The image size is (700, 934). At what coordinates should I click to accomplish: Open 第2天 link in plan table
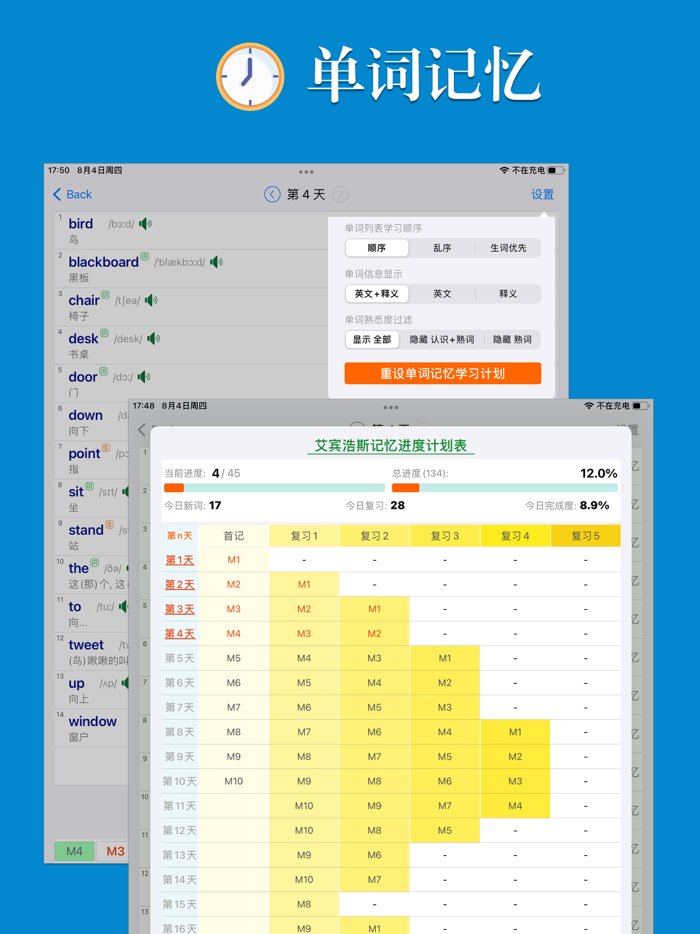(x=179, y=584)
